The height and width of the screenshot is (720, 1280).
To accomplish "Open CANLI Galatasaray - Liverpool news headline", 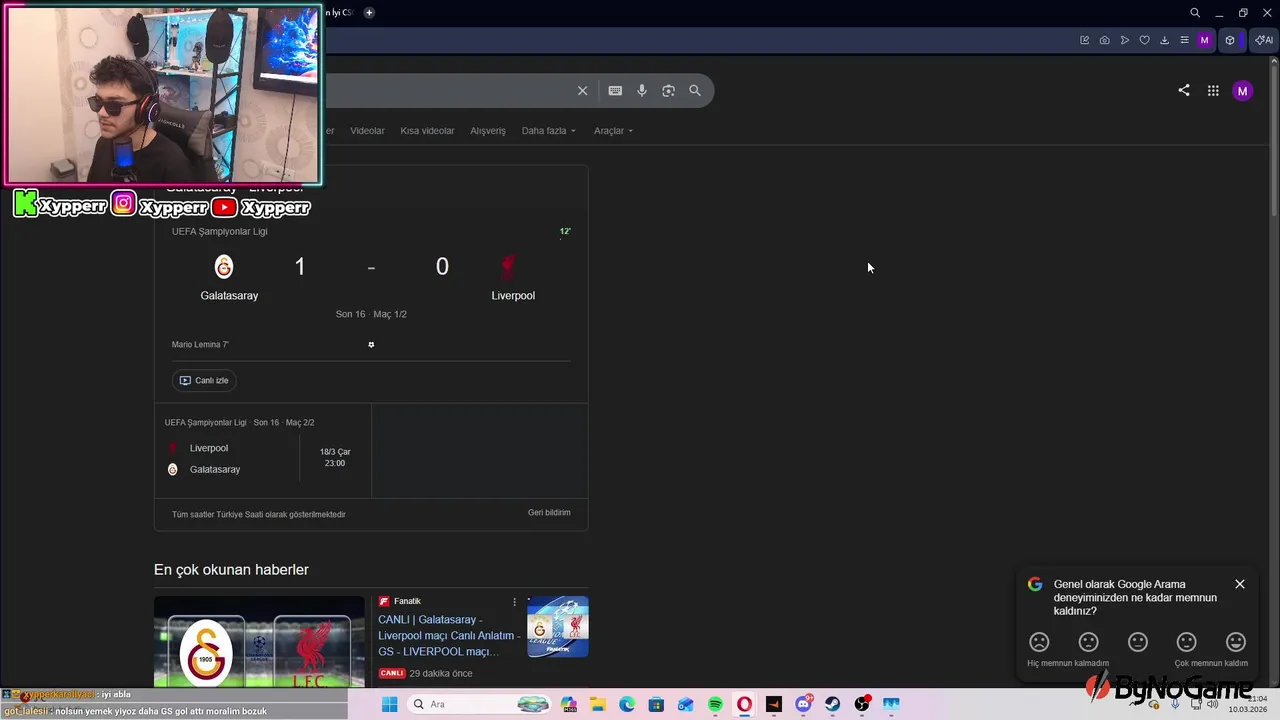I will pyautogui.click(x=449, y=635).
